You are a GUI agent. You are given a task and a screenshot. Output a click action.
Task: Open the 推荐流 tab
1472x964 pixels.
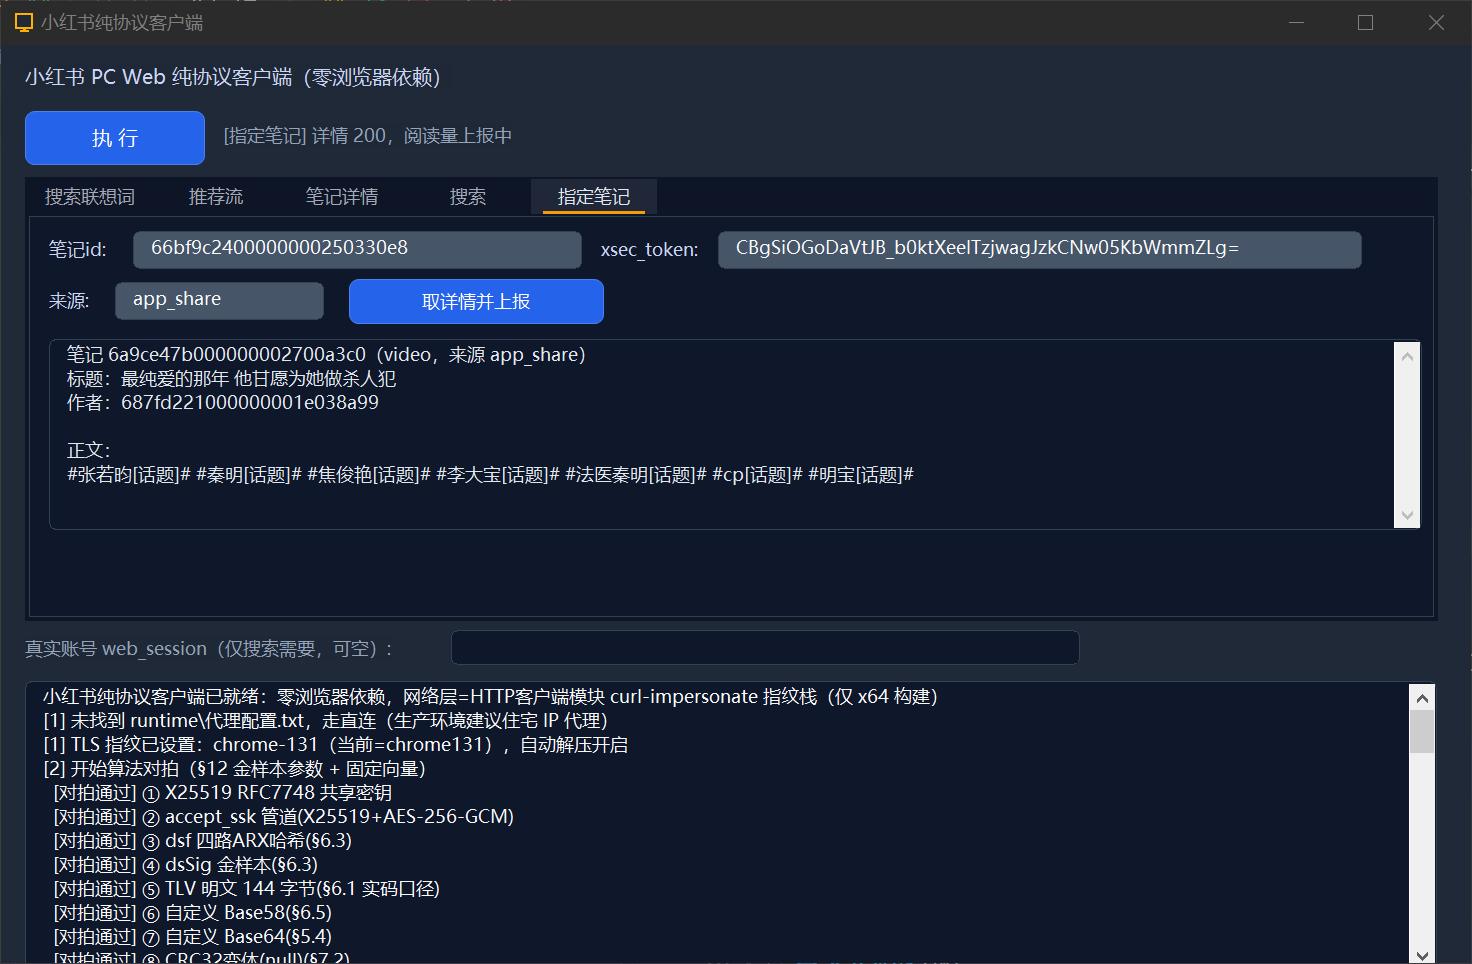pyautogui.click(x=216, y=197)
